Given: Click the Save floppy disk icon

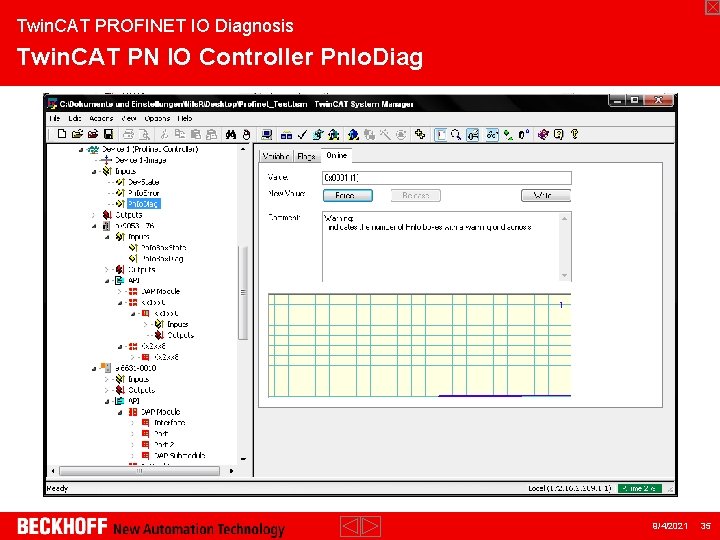Looking at the screenshot, I should click(x=108, y=135).
